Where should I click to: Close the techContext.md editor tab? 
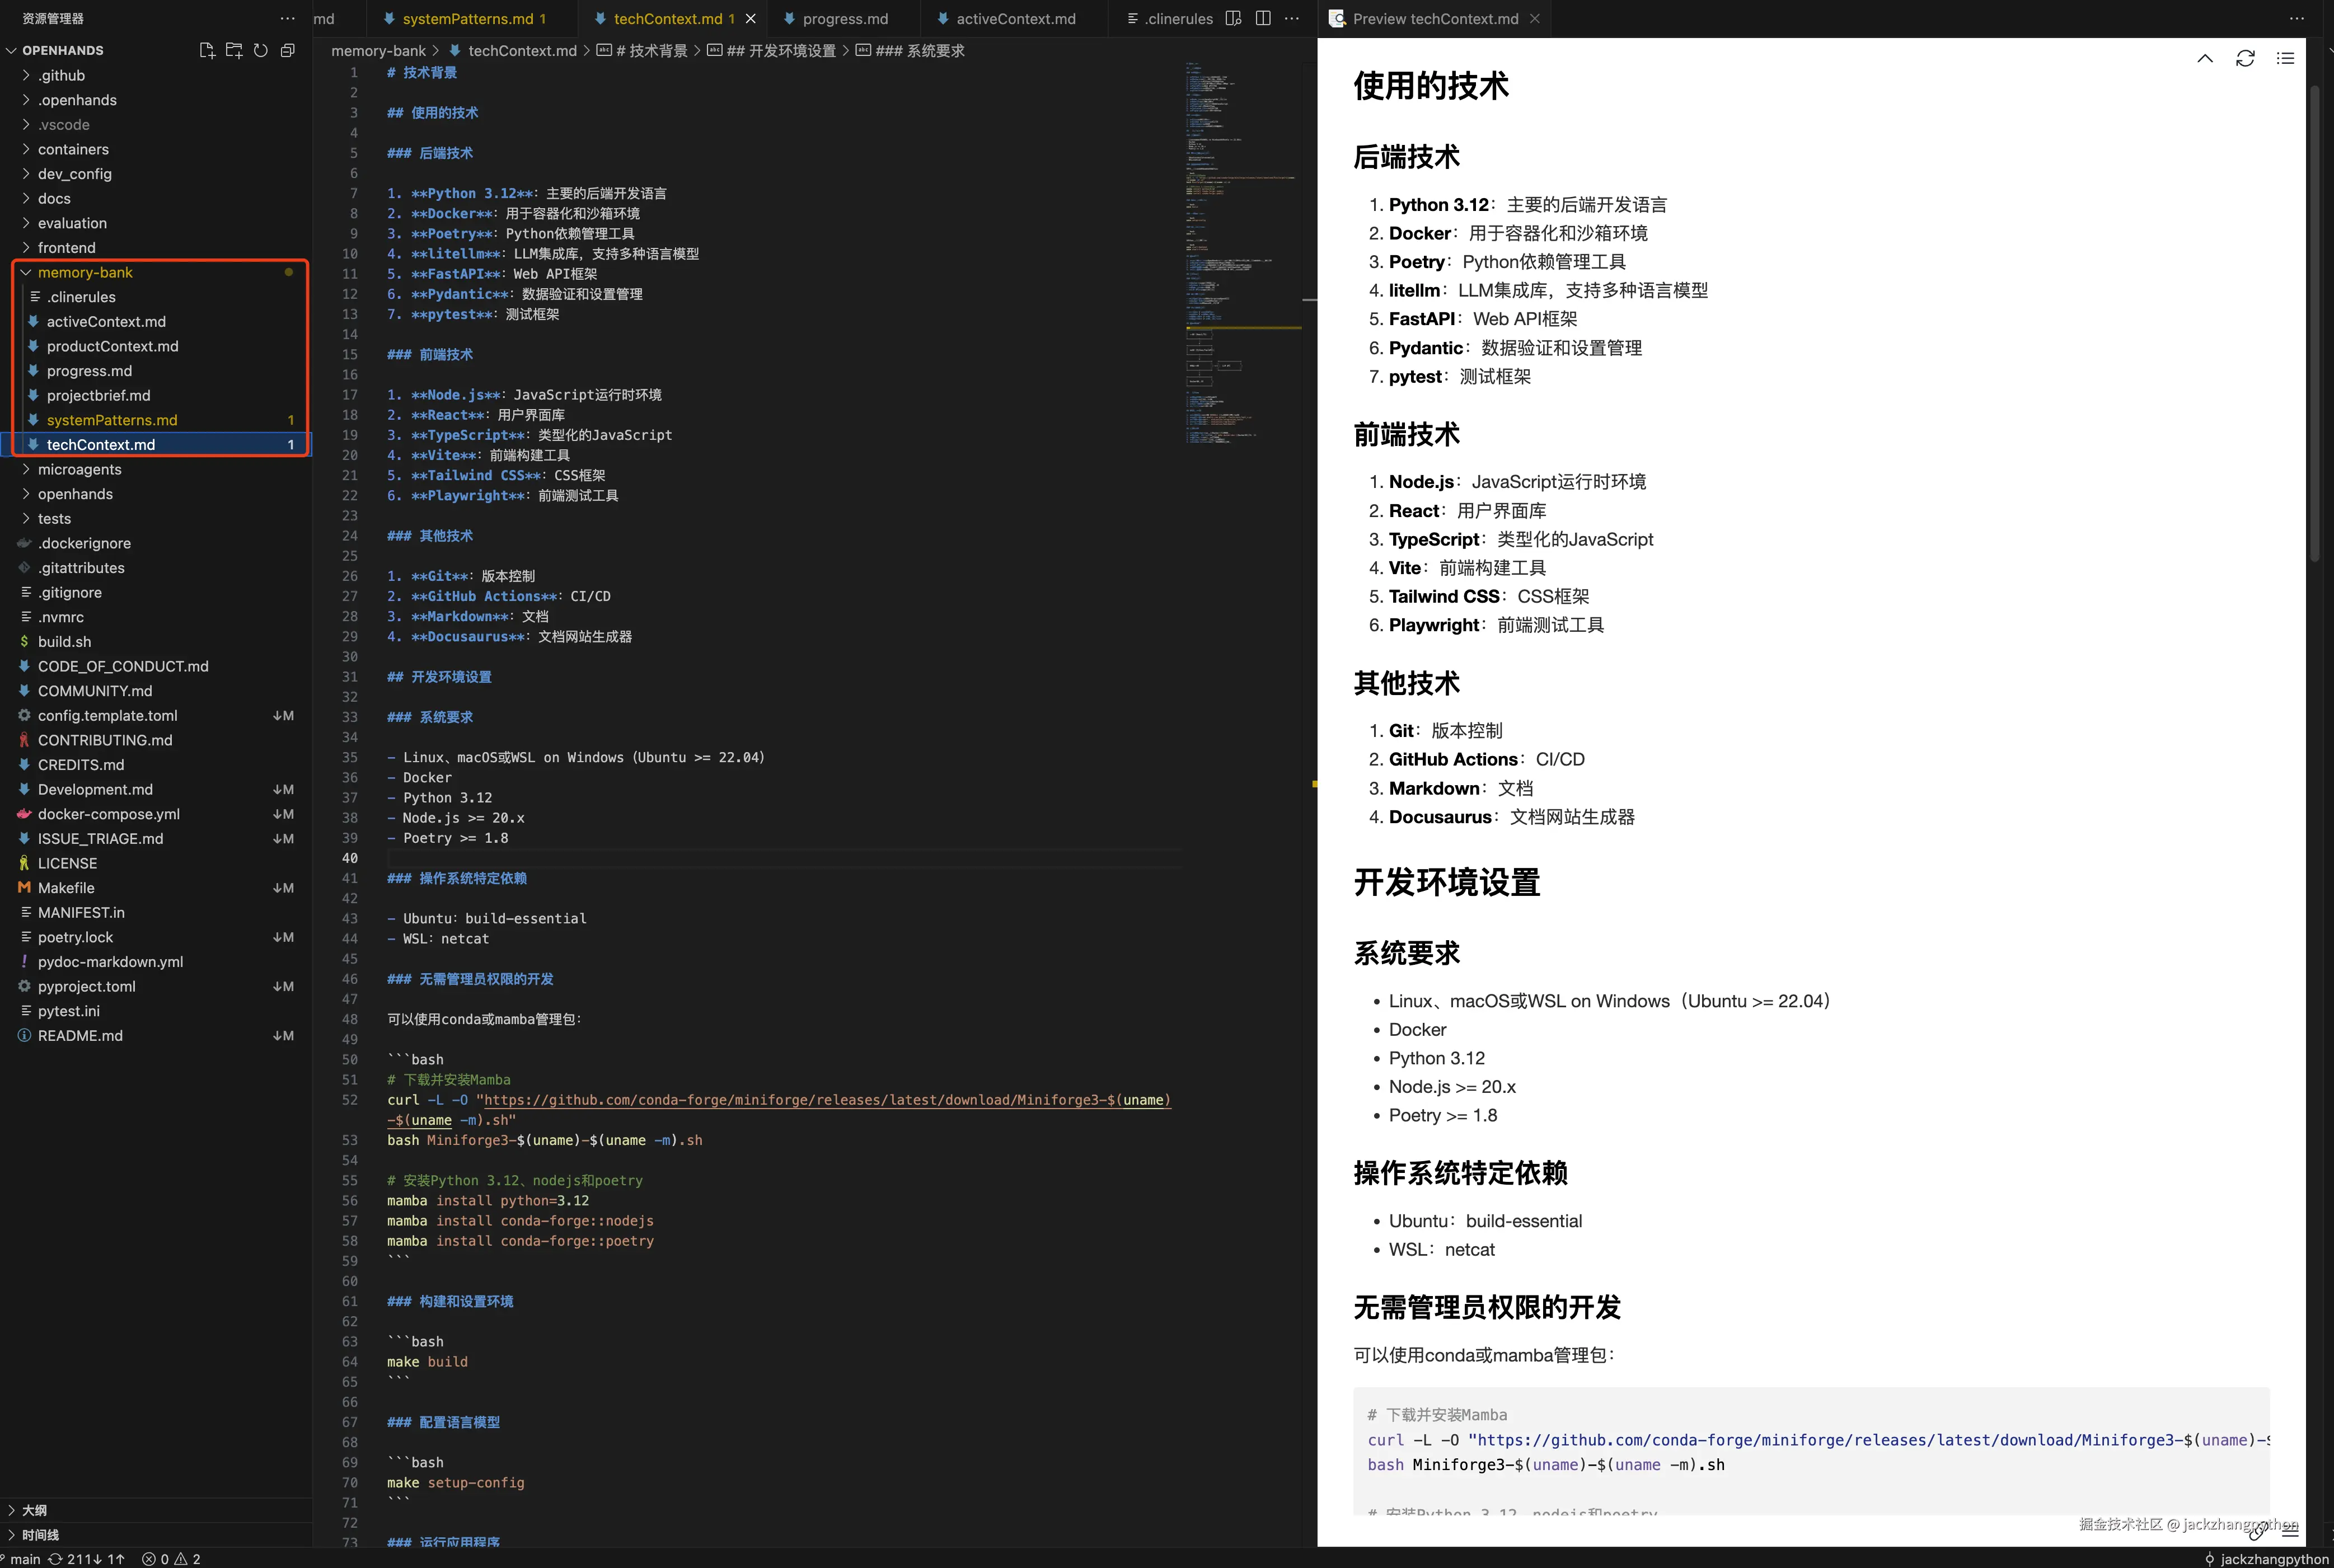pyautogui.click(x=751, y=19)
